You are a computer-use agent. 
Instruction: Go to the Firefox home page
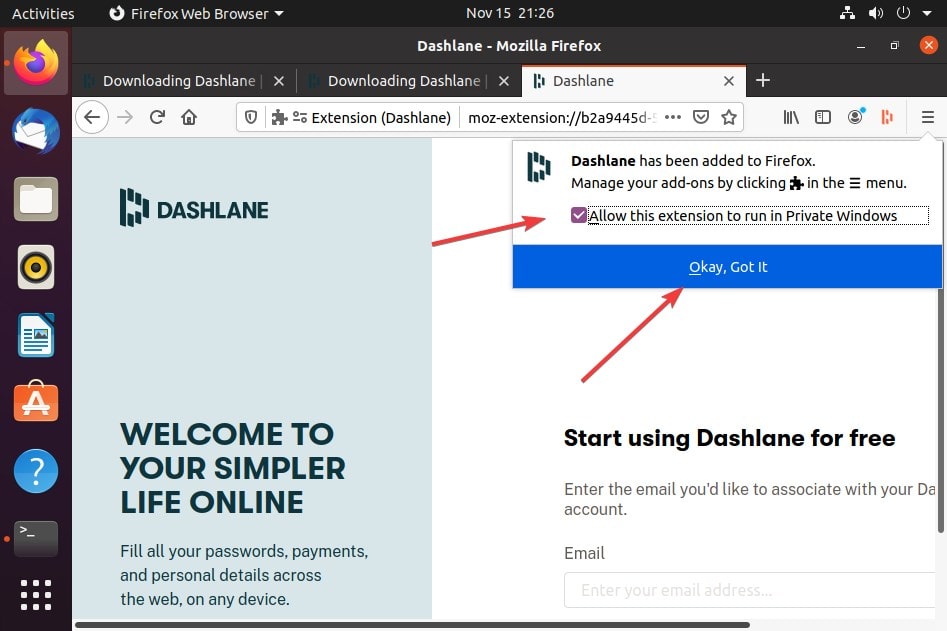click(x=189, y=117)
